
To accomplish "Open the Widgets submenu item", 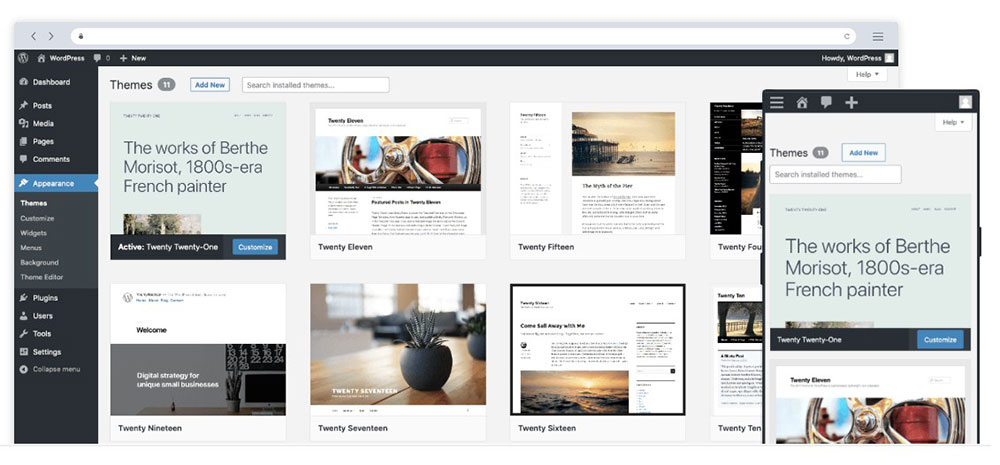I will click(x=33, y=233).
